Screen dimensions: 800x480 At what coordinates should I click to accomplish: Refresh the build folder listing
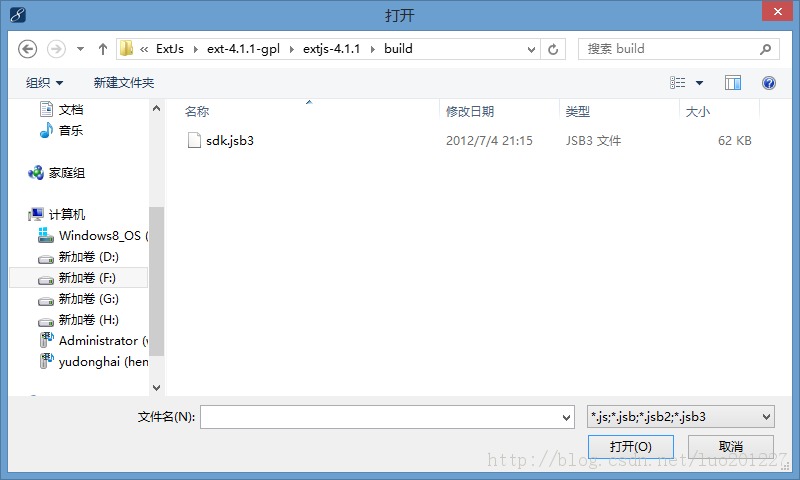point(553,49)
